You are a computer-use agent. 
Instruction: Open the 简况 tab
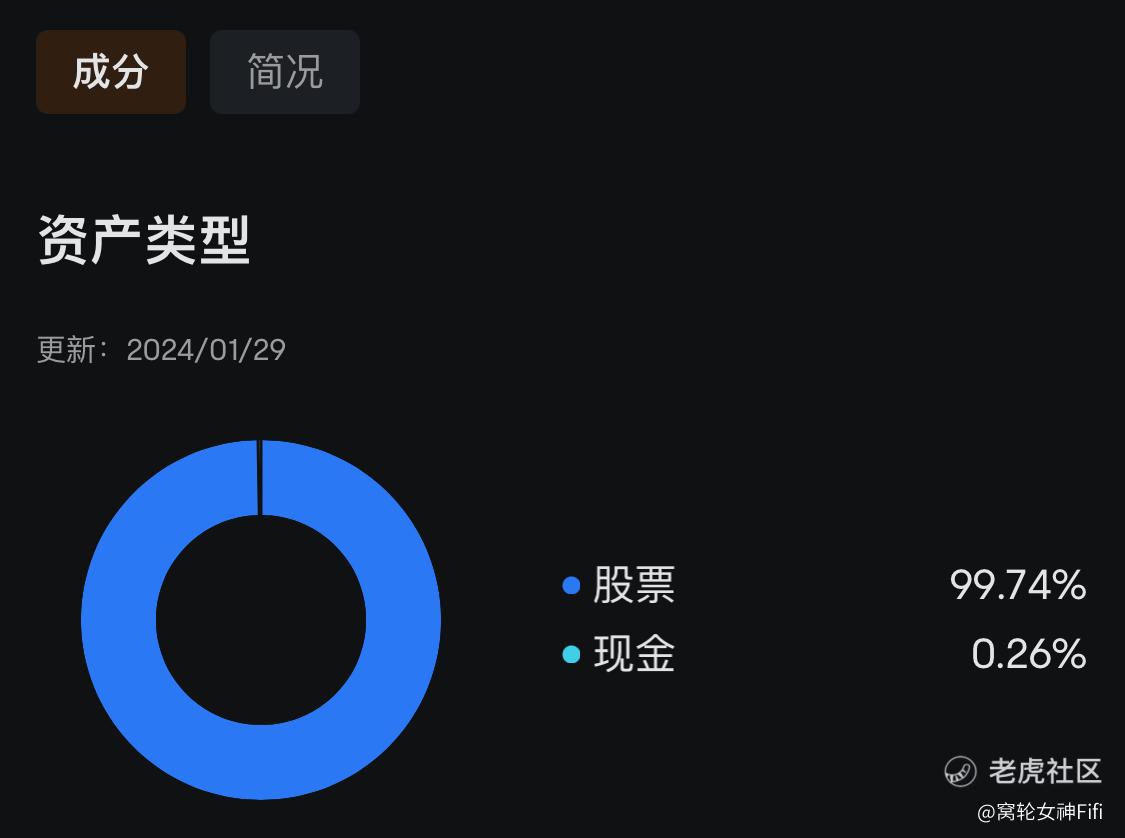pyautogui.click(x=285, y=72)
